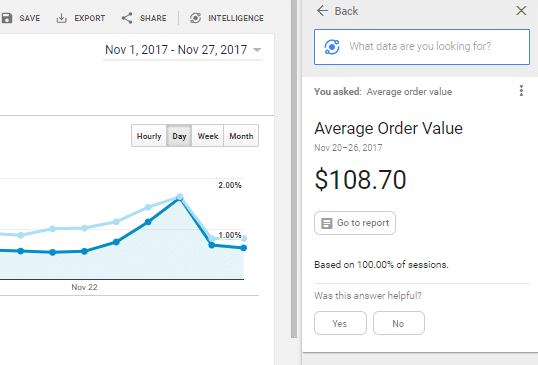This screenshot has width=538, height=365.
Task: Click the Save floppy disk icon
Action: pyautogui.click(x=7, y=18)
